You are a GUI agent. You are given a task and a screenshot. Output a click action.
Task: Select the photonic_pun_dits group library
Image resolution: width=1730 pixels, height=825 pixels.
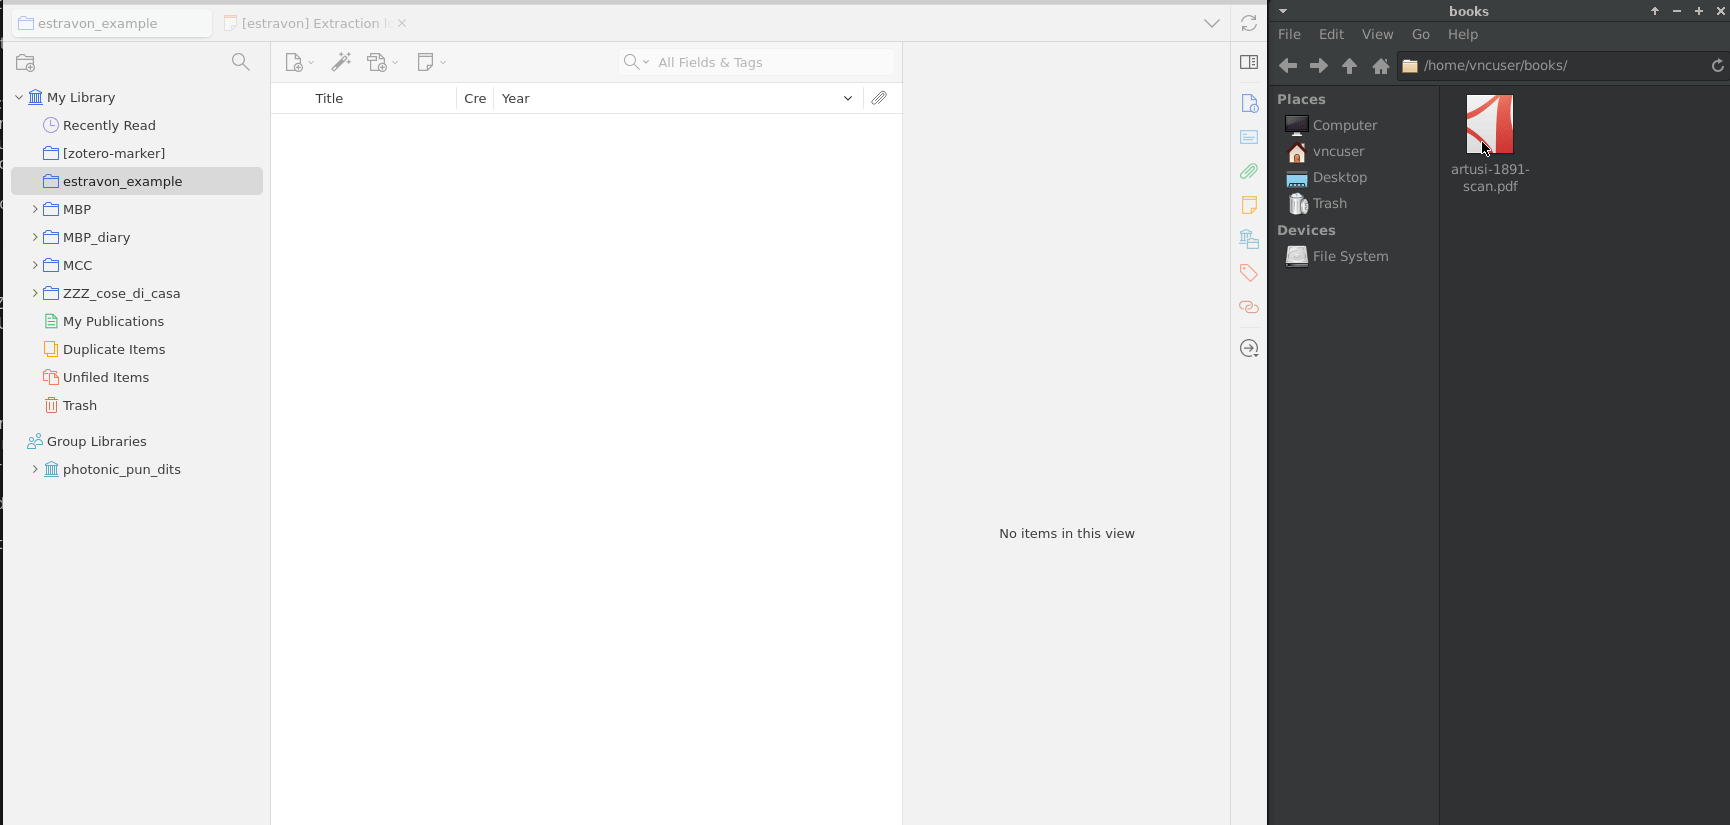pyautogui.click(x=137, y=469)
